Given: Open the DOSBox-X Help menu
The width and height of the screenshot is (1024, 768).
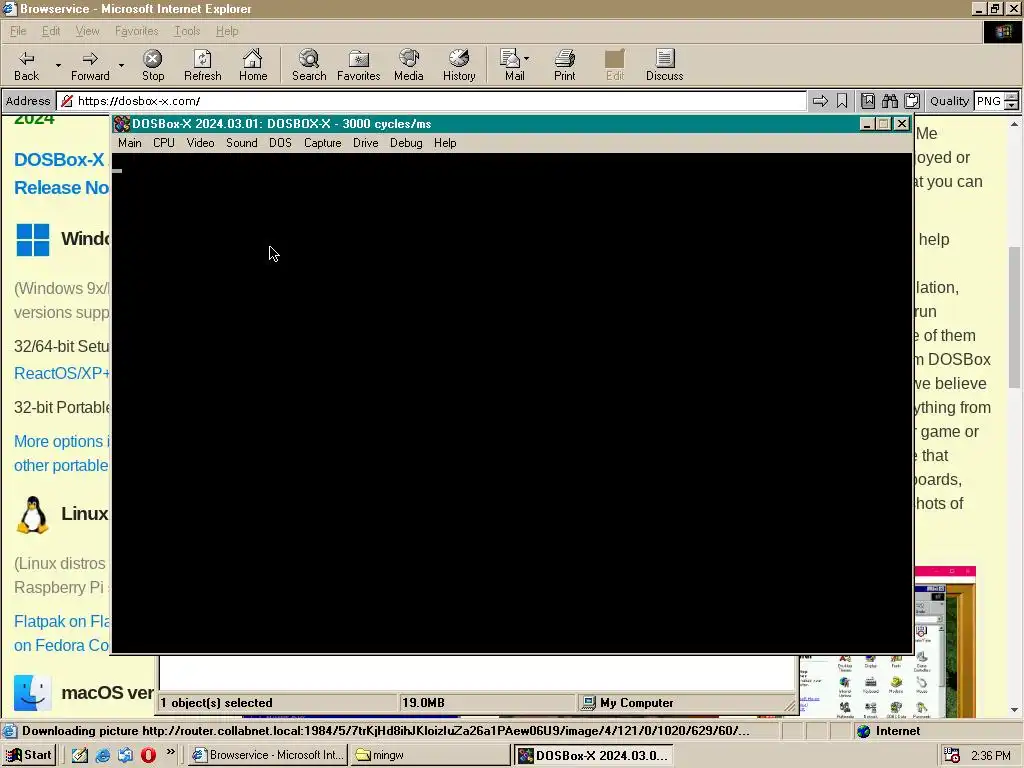Looking at the screenshot, I should 445,143.
